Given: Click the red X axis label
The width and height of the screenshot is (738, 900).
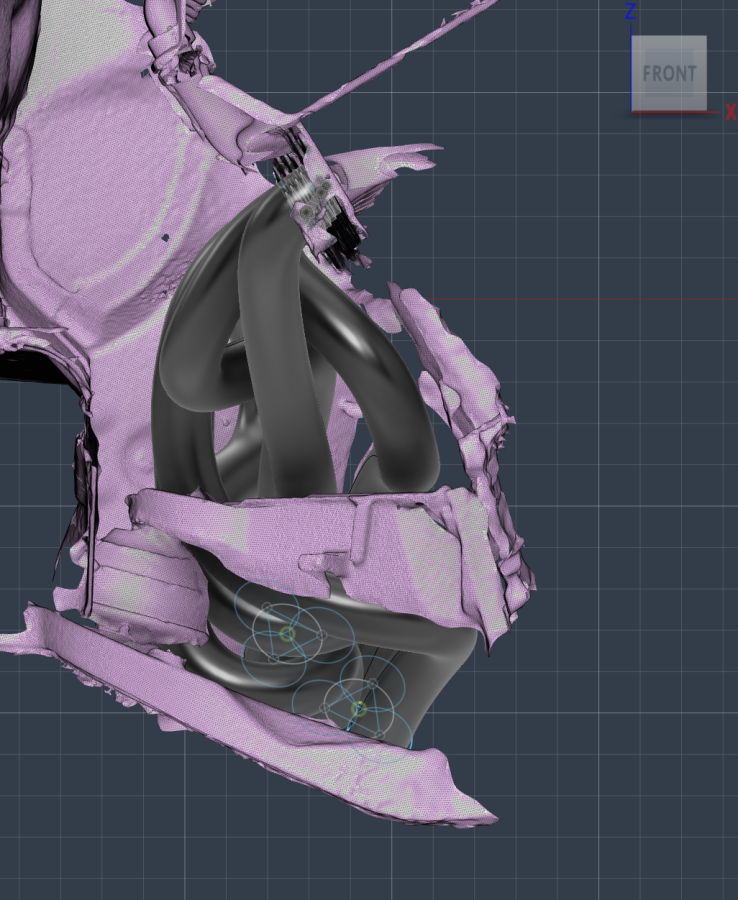Looking at the screenshot, I should (x=730, y=113).
